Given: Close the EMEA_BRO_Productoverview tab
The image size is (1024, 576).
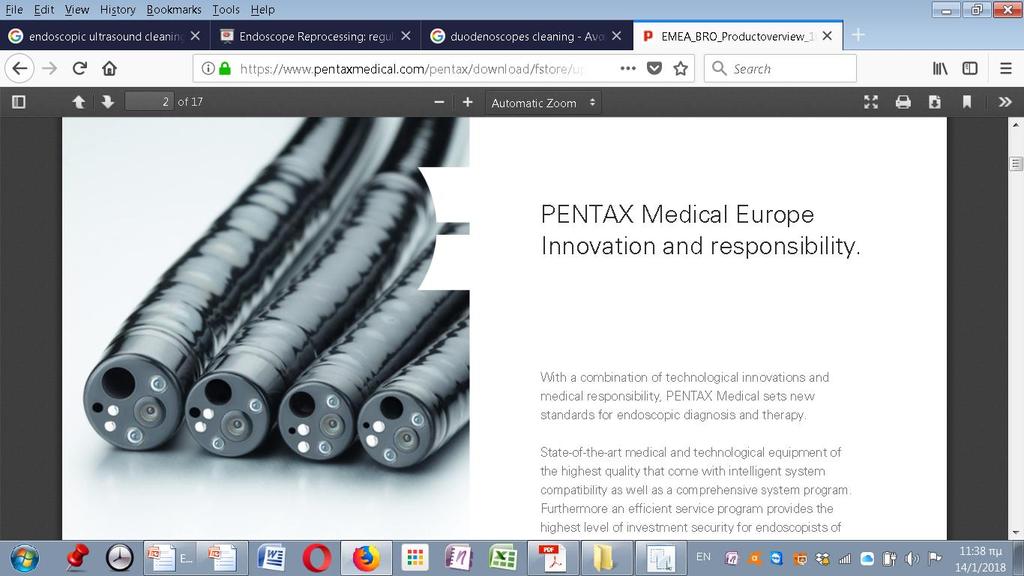Looking at the screenshot, I should click(x=827, y=36).
